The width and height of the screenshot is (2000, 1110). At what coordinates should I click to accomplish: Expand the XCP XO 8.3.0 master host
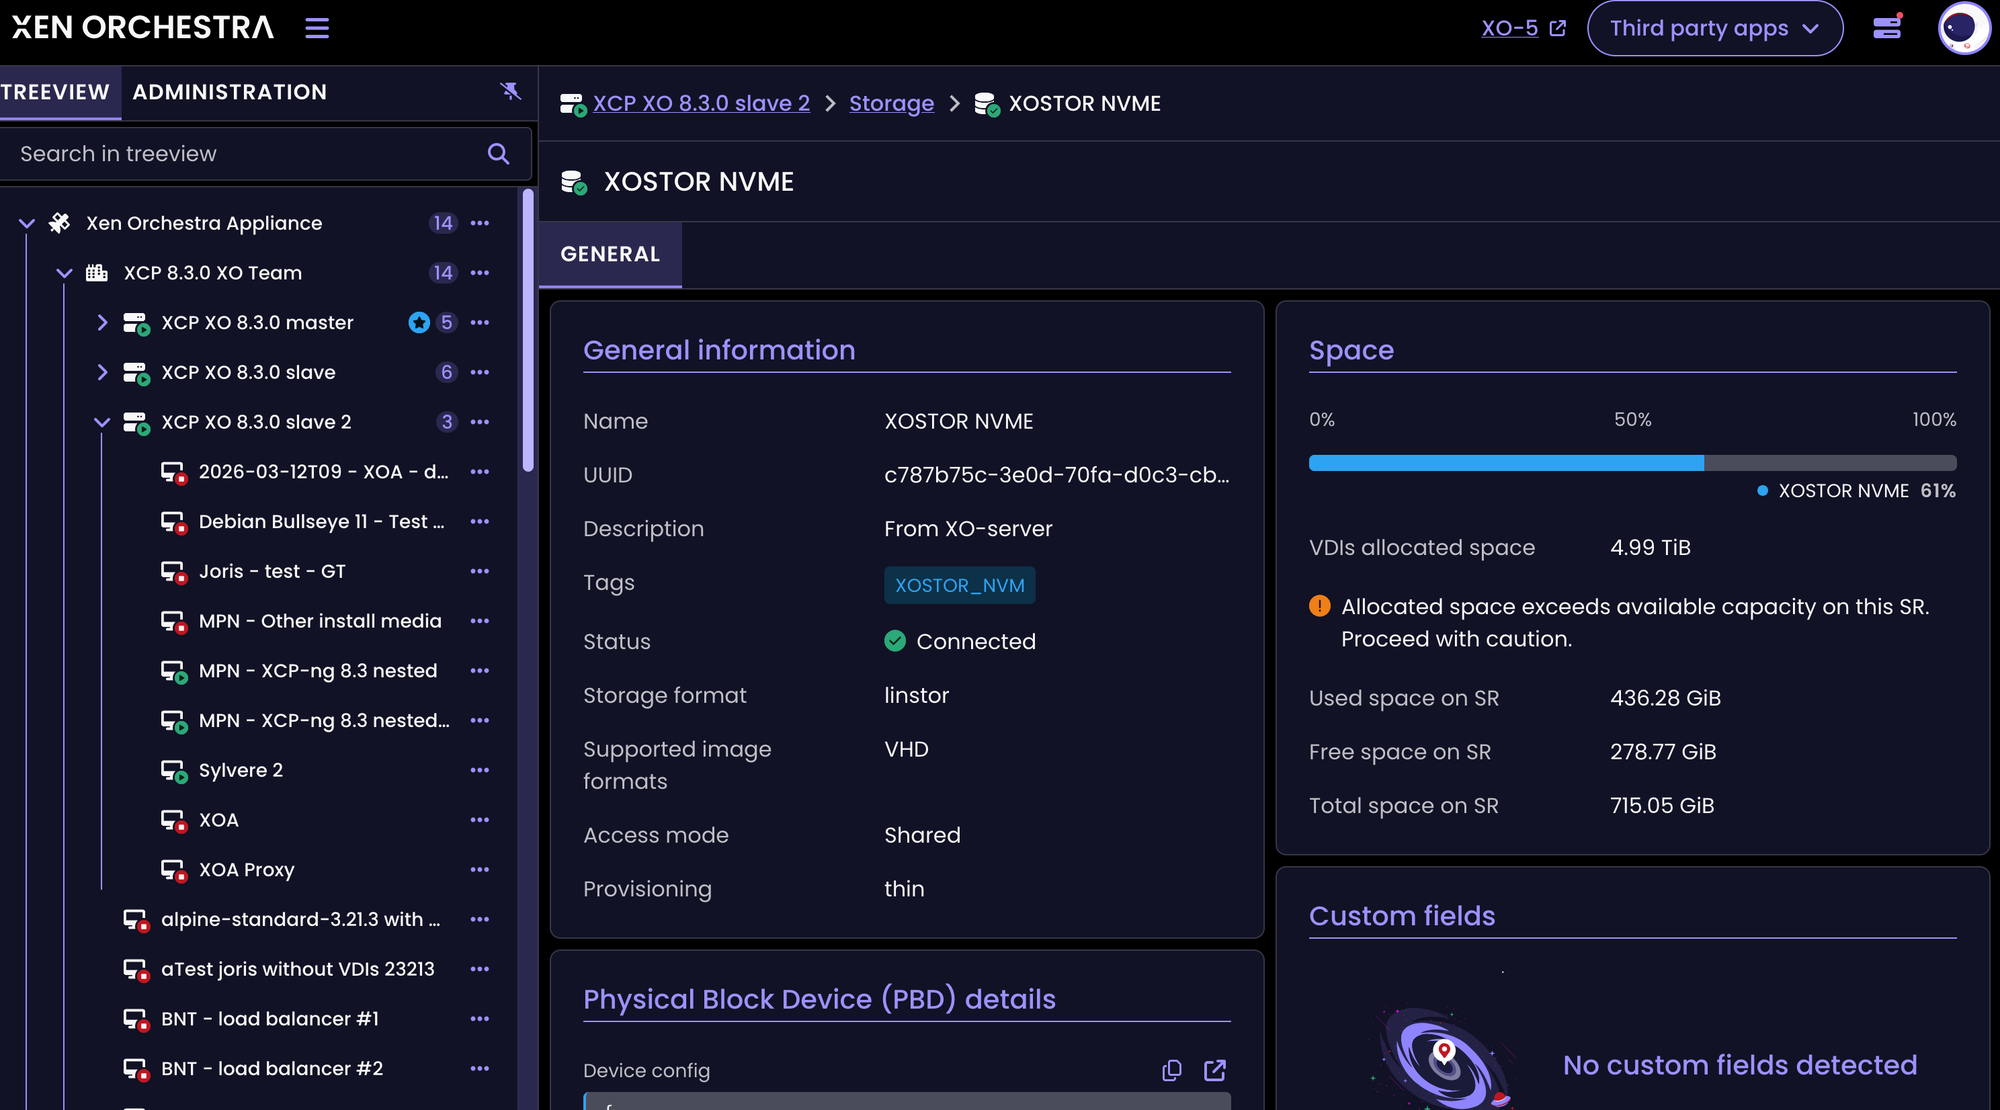point(102,323)
